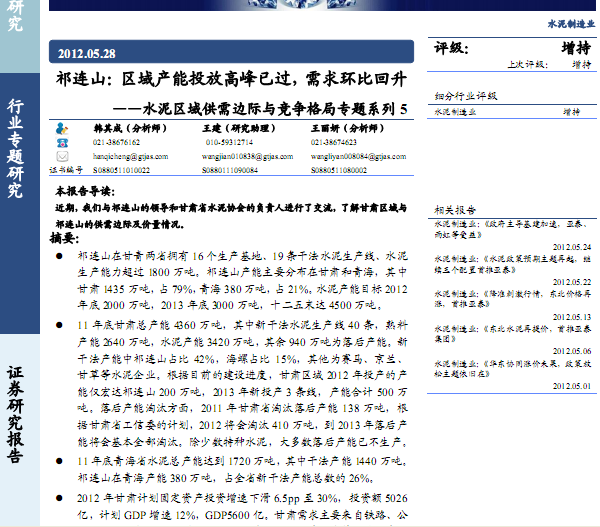Open email link hanqicheng@gtjas.com
600x527 pixels.
[x=122, y=157]
